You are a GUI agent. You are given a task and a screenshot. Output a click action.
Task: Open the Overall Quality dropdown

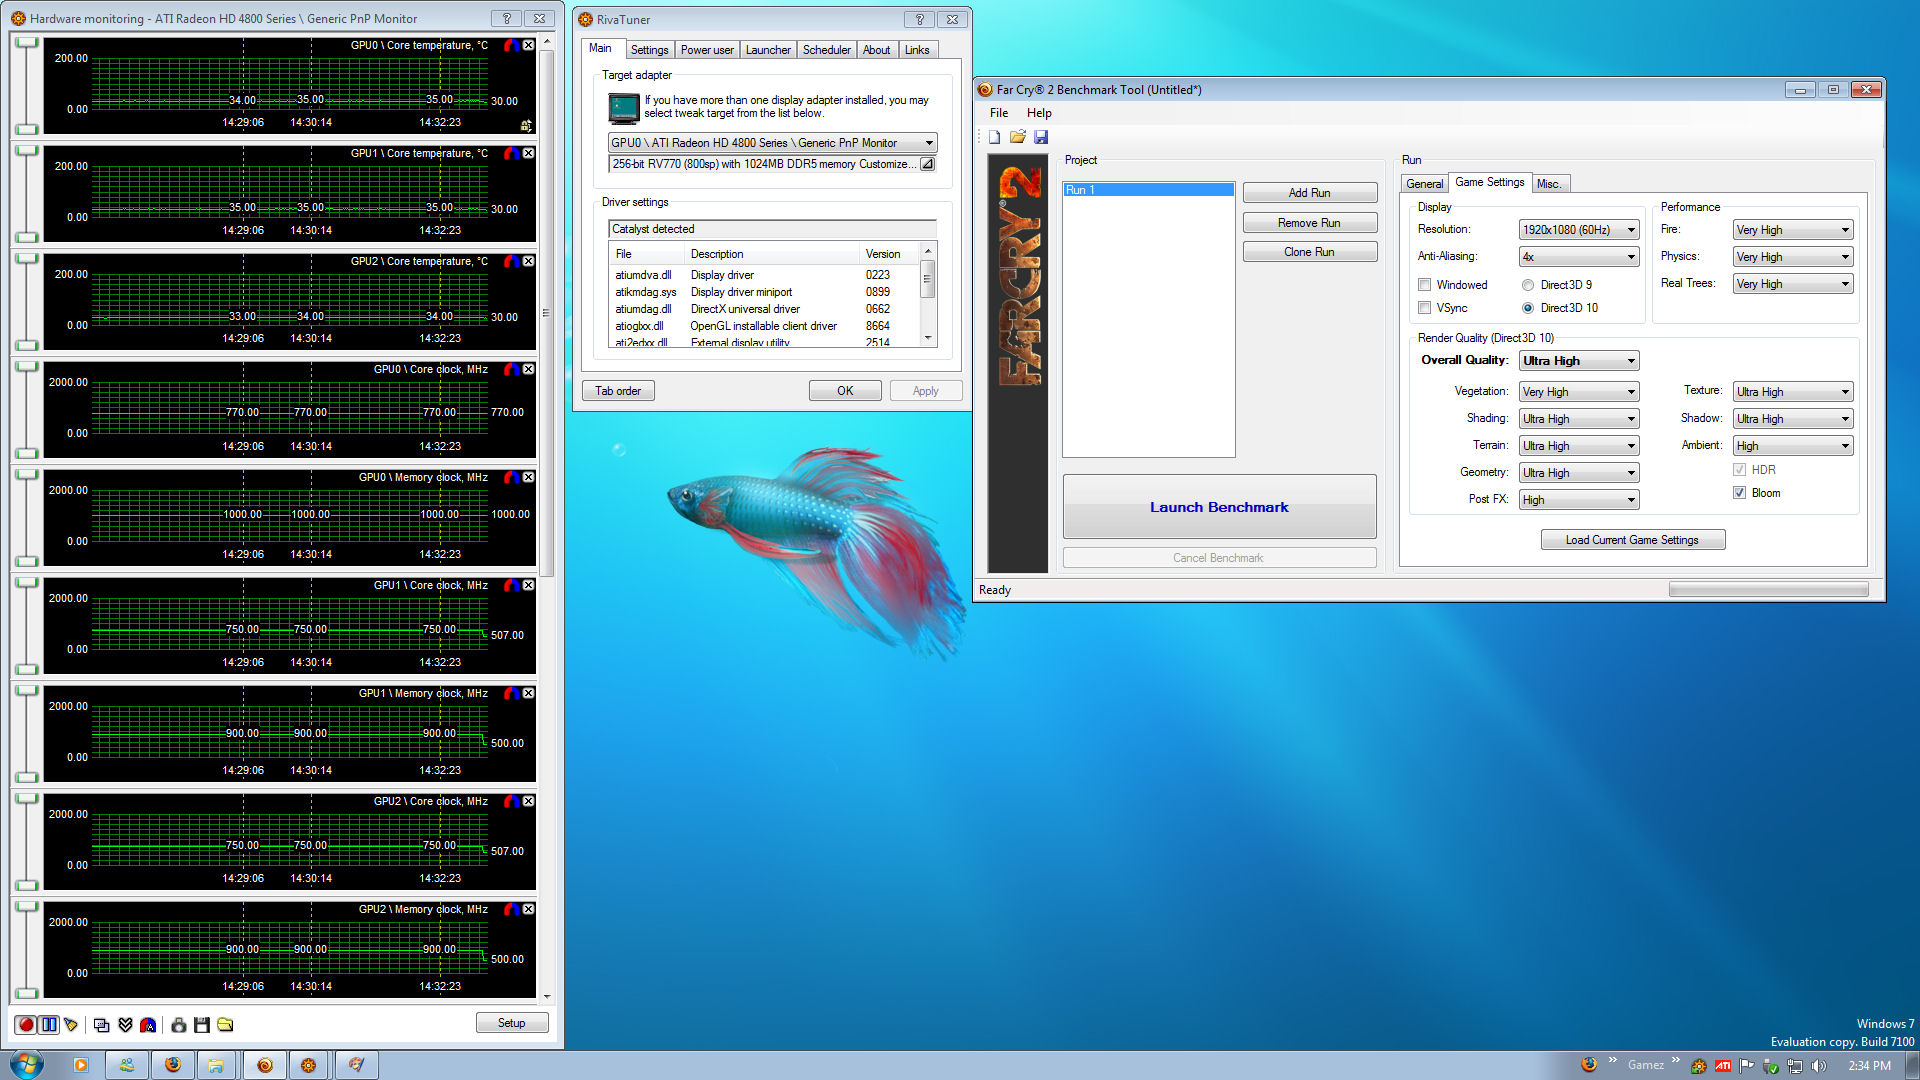pos(1578,361)
